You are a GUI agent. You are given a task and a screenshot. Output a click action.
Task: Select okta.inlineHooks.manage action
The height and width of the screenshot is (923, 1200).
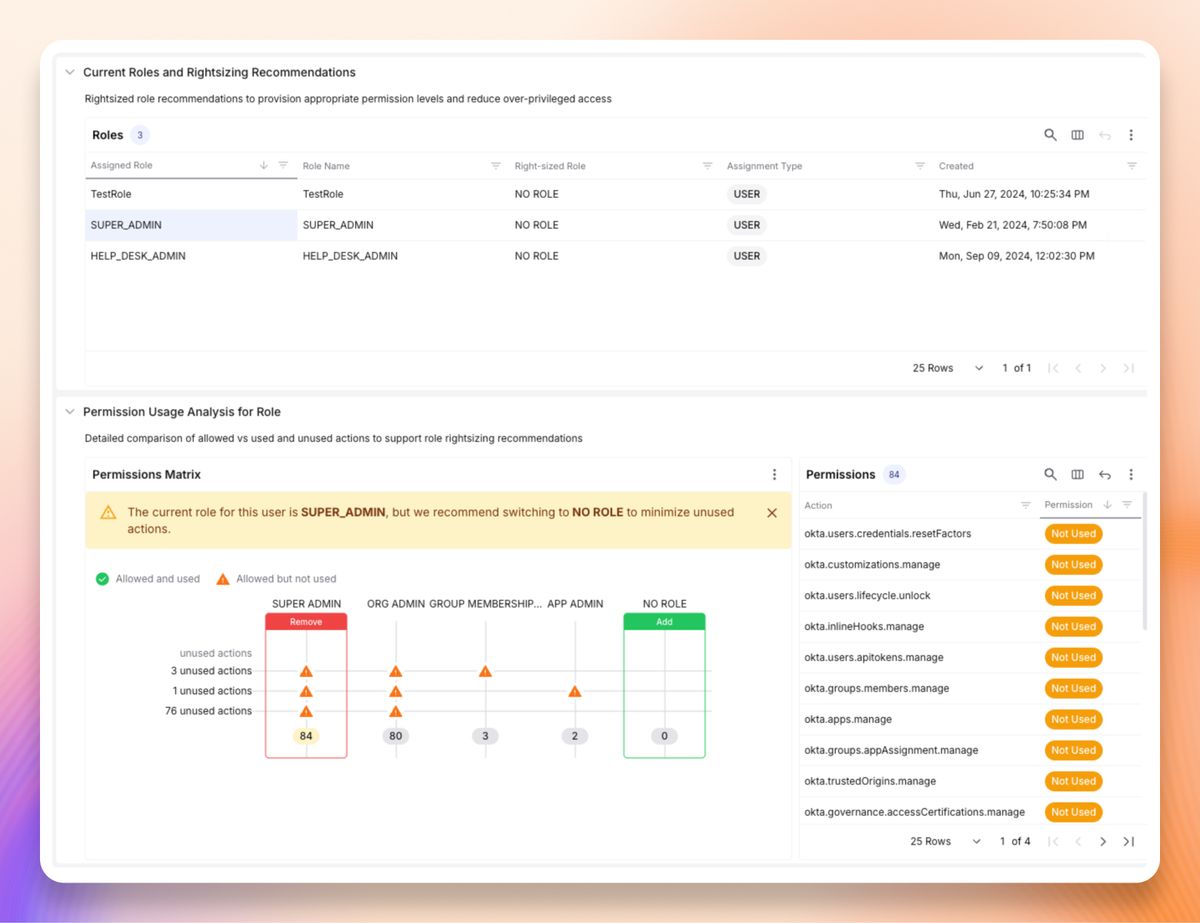click(864, 626)
